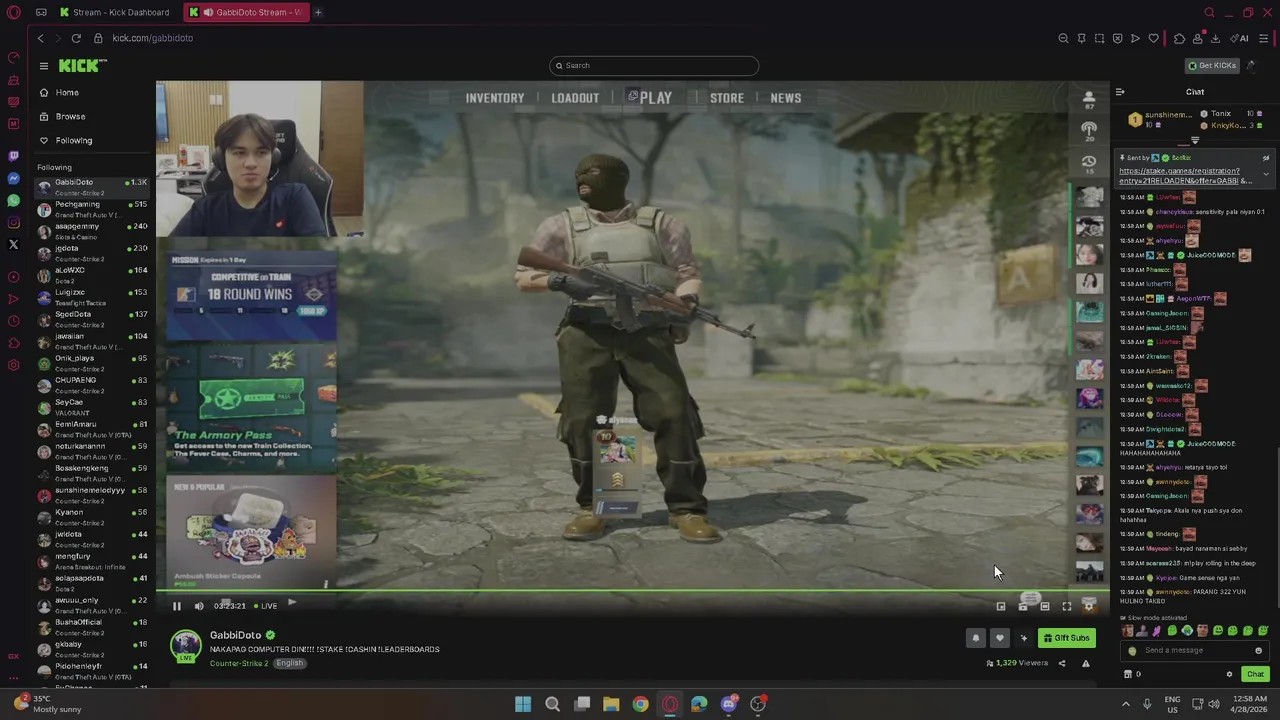Expand gift leaderboard arrow below sunshinem

pyautogui.click(x=1195, y=141)
